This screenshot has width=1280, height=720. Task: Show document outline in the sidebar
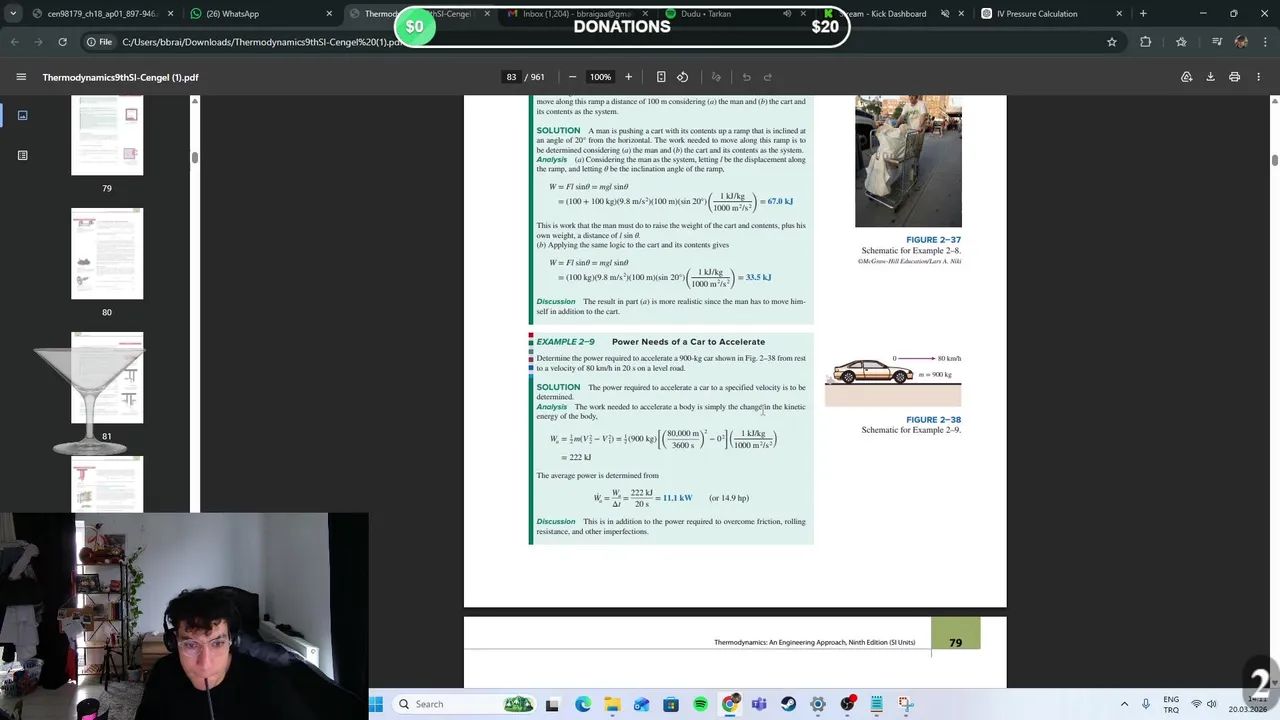pos(22,155)
